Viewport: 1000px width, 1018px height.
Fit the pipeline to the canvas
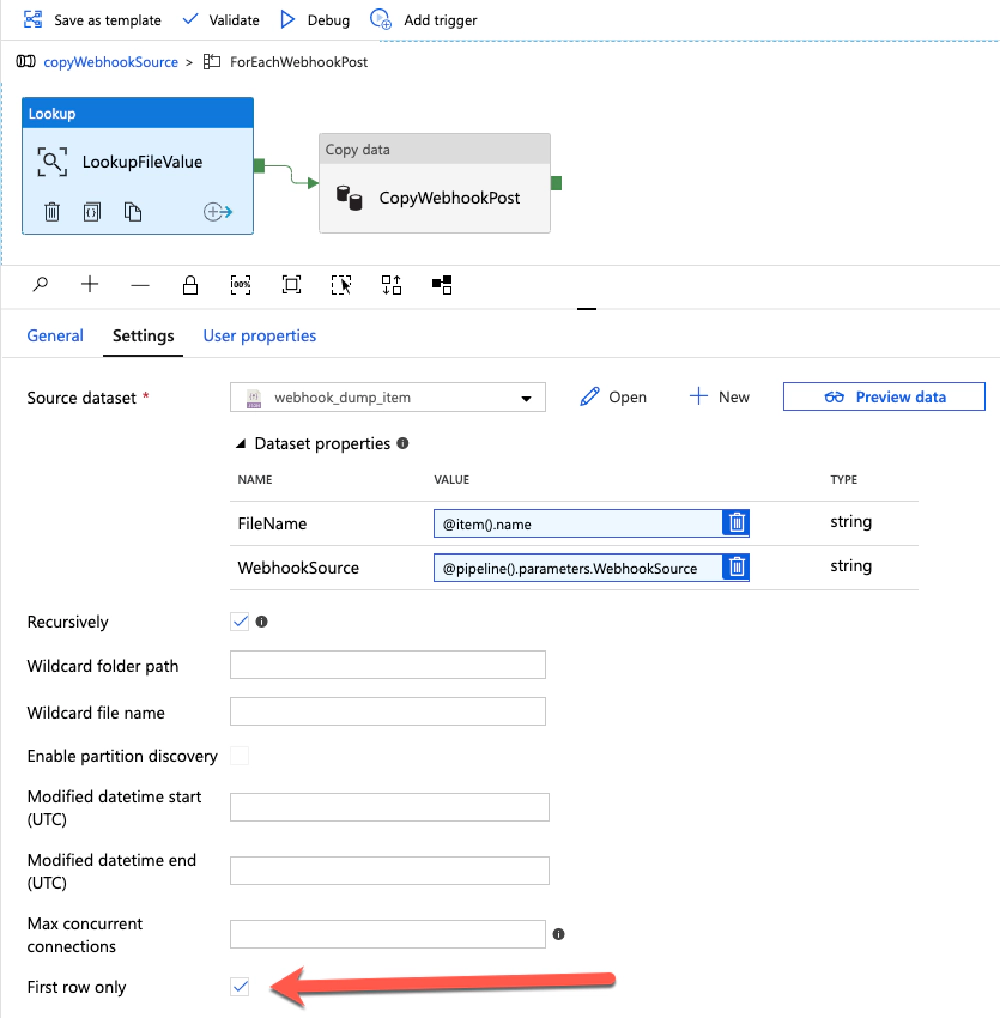pyautogui.click(x=291, y=284)
